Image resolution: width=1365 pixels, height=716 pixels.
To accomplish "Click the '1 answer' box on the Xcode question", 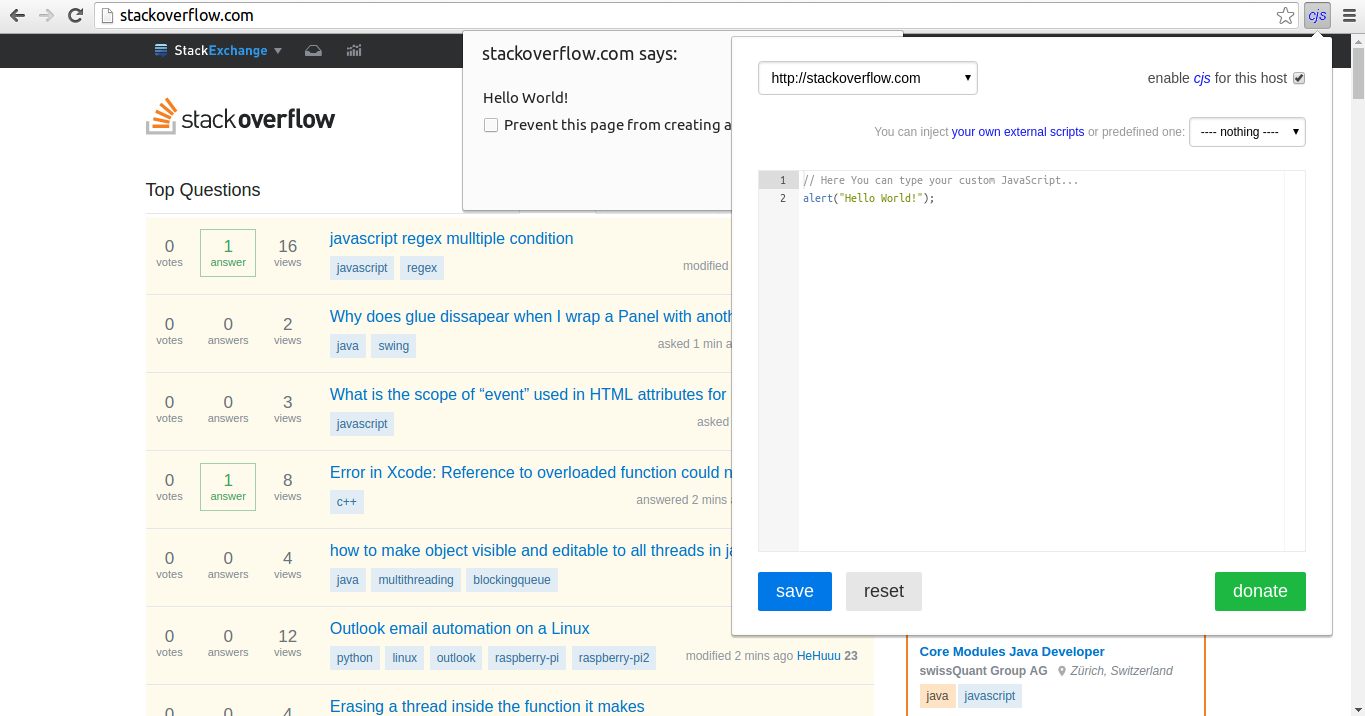I will coord(228,487).
